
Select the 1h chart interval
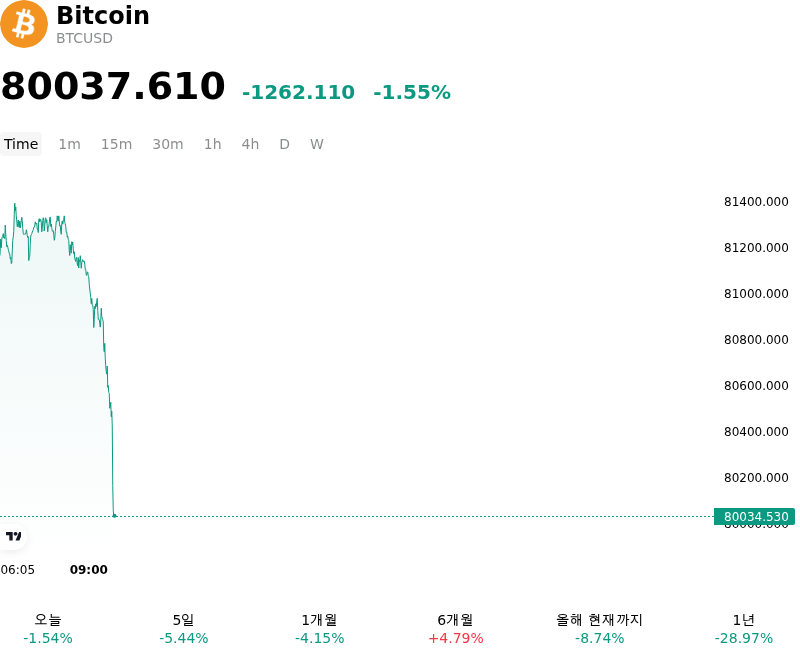(x=213, y=144)
